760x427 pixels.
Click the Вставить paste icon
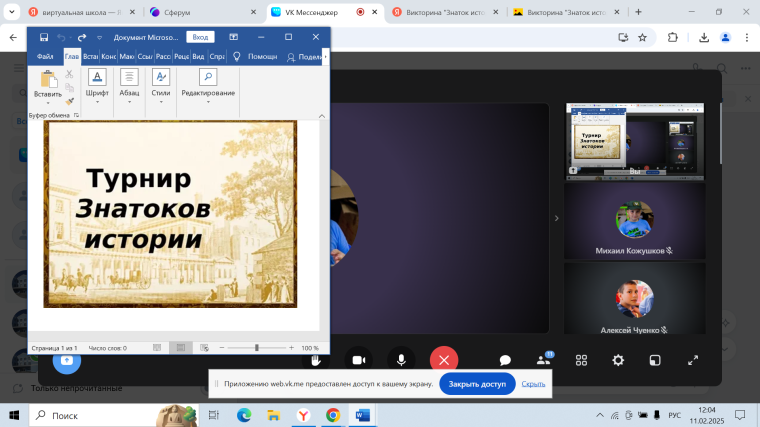48,79
